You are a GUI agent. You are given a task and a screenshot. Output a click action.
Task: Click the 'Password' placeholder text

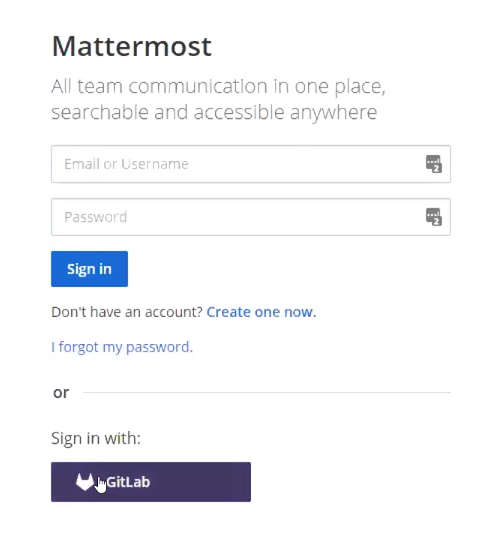coord(96,217)
